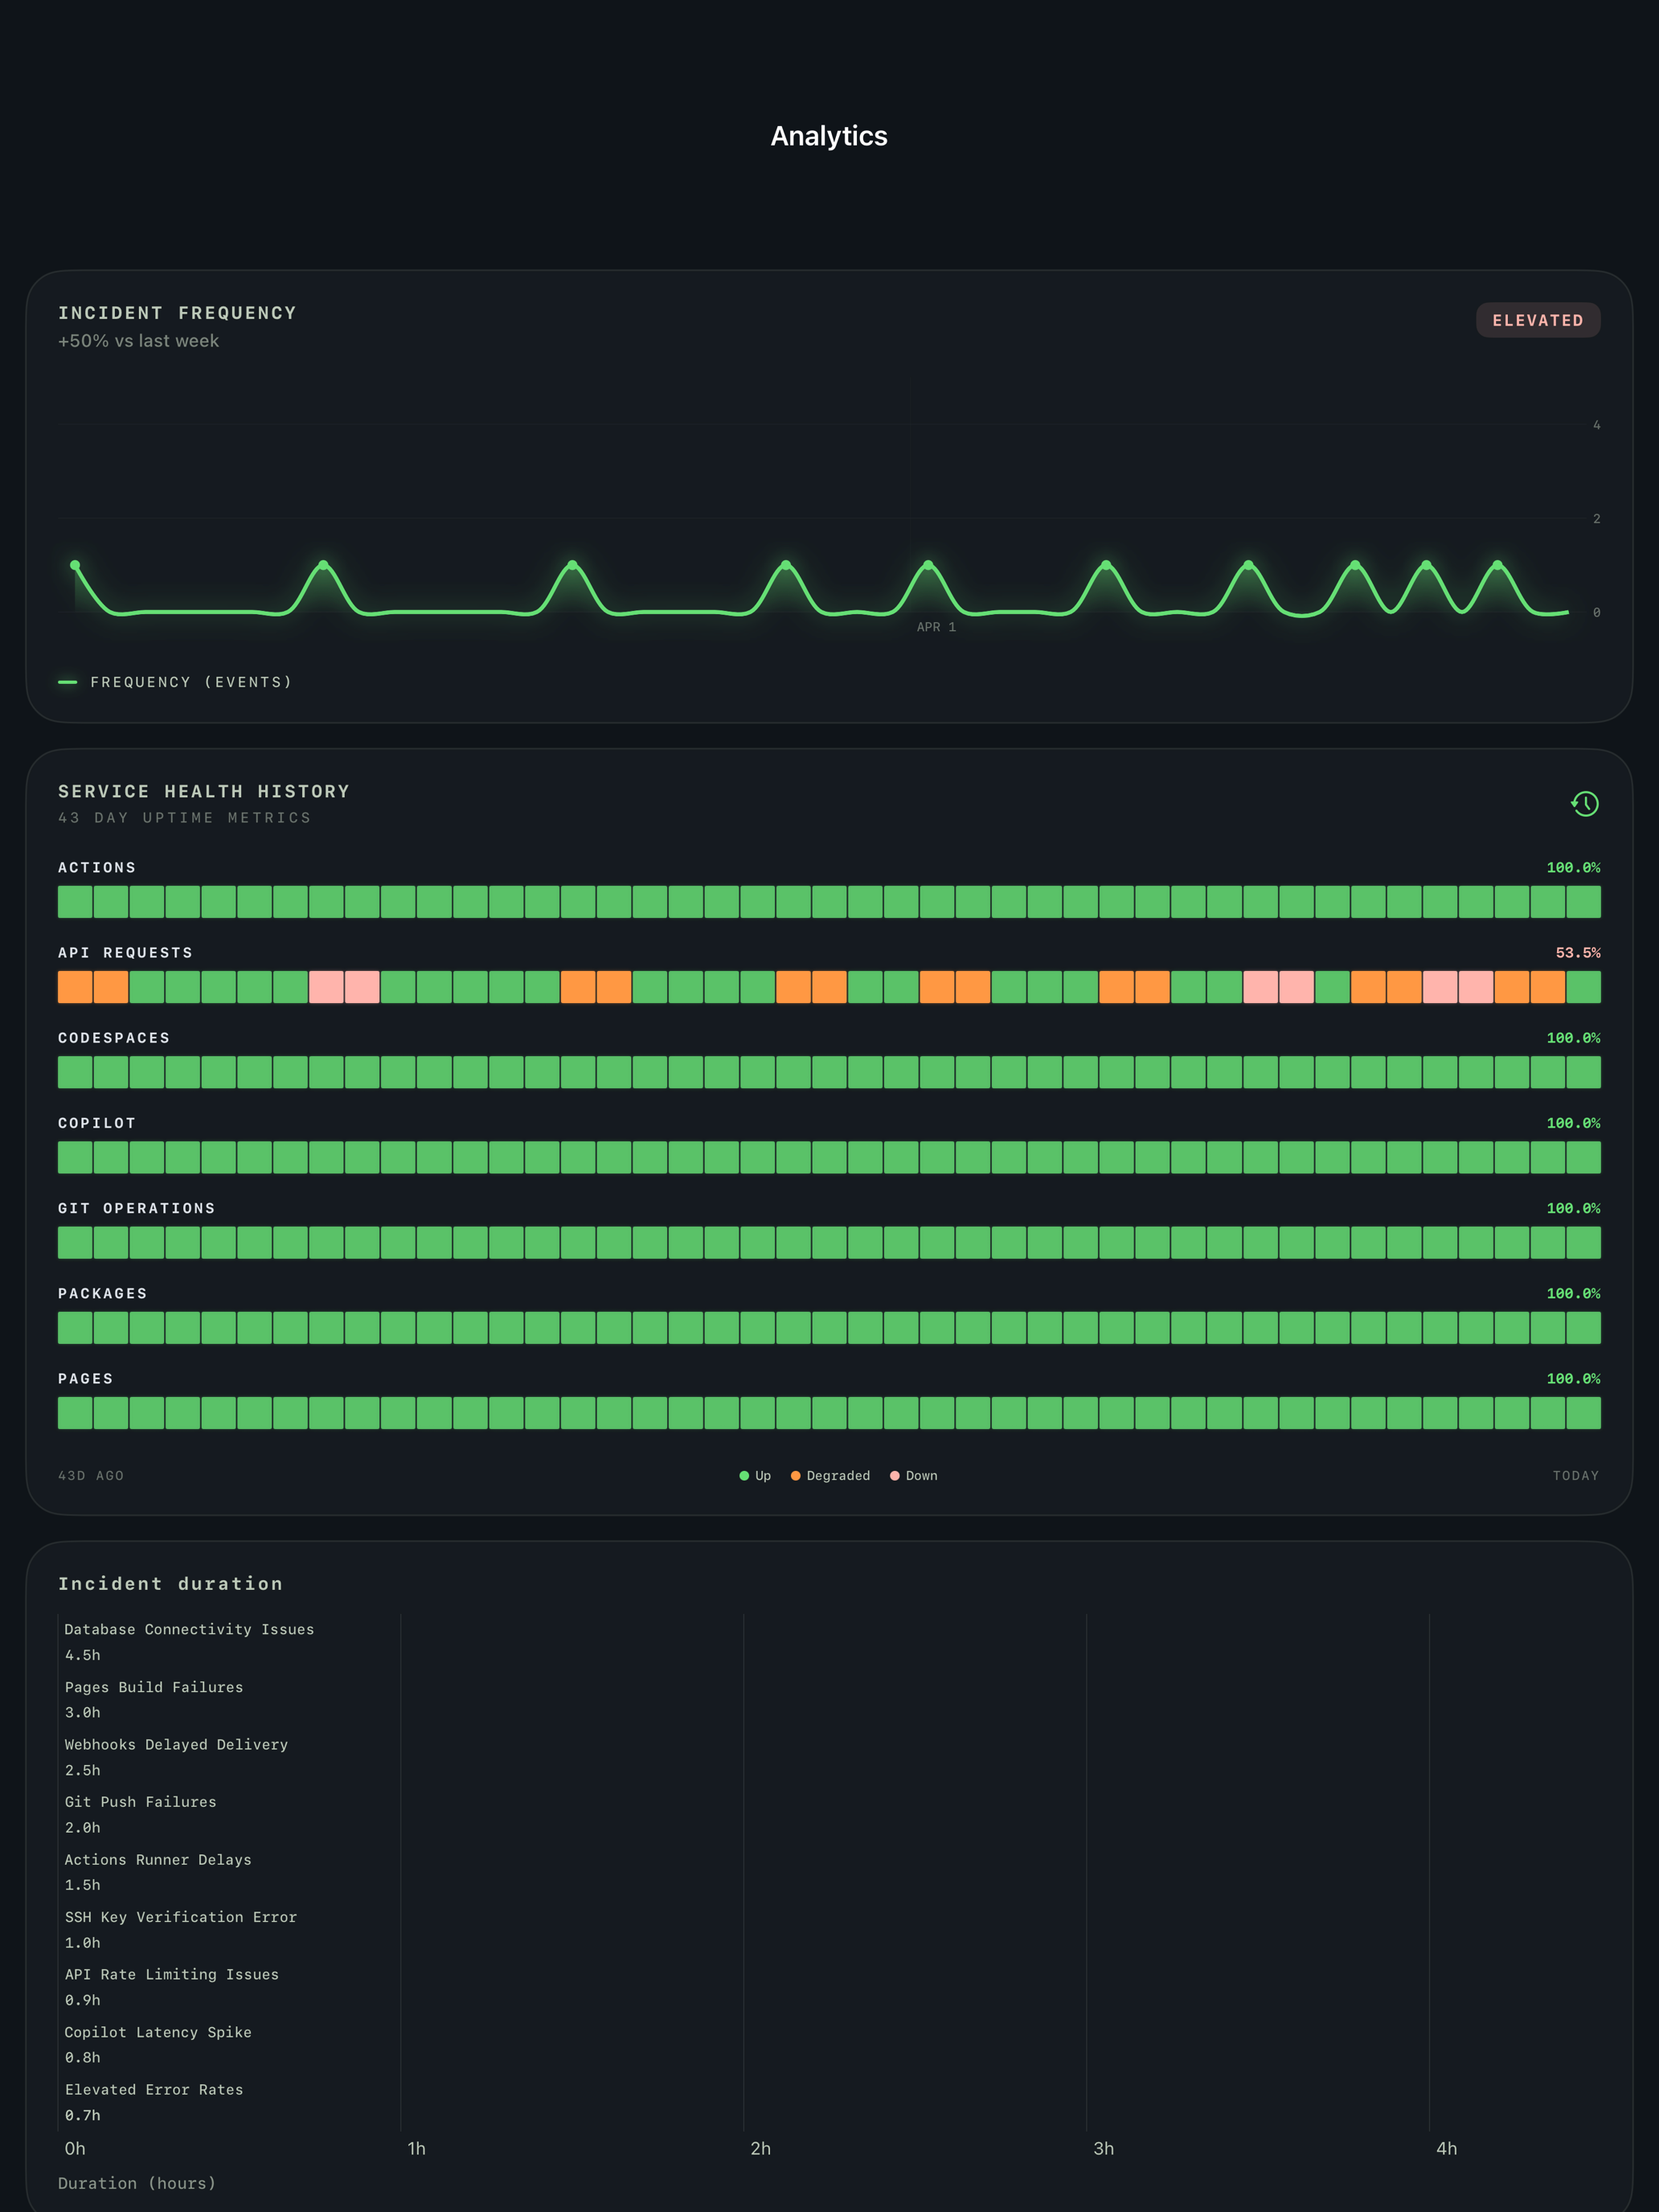Click the COPILOT service label
The height and width of the screenshot is (2212, 1659).
pyautogui.click(x=97, y=1123)
